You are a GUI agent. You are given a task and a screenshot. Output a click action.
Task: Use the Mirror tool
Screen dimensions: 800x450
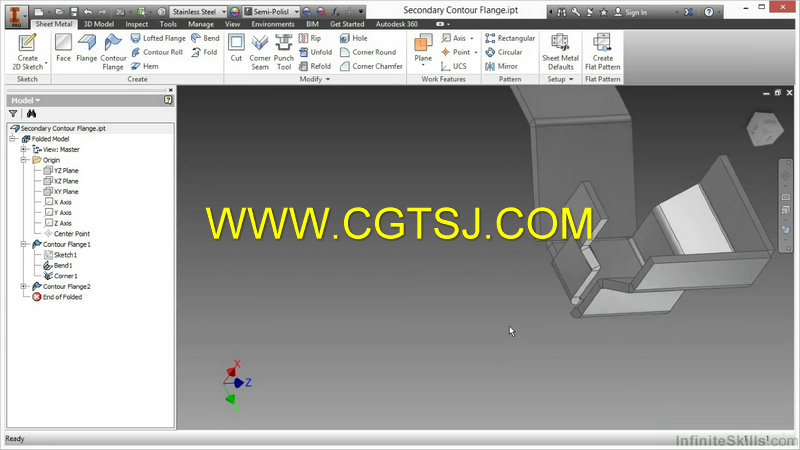[501, 66]
